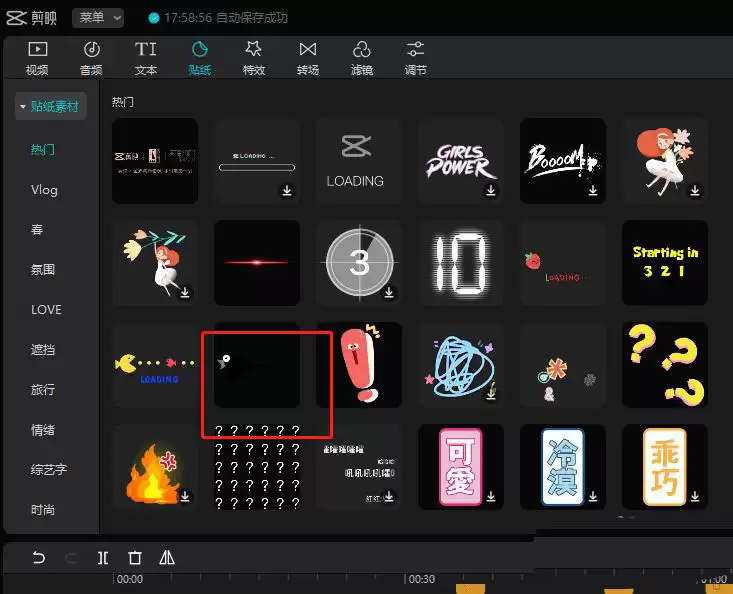This screenshot has width=733, height=594.
Task: Select the Vlog sticker category
Action: point(44,190)
